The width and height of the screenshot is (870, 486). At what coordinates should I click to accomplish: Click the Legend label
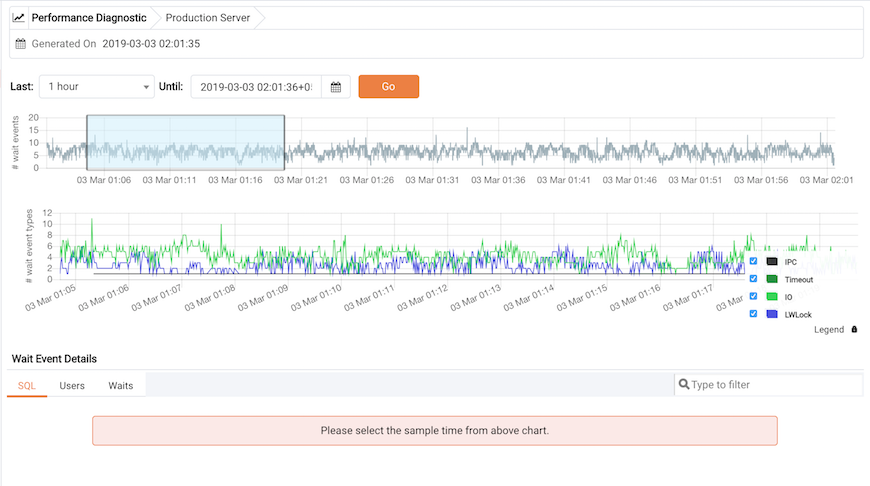(x=829, y=330)
